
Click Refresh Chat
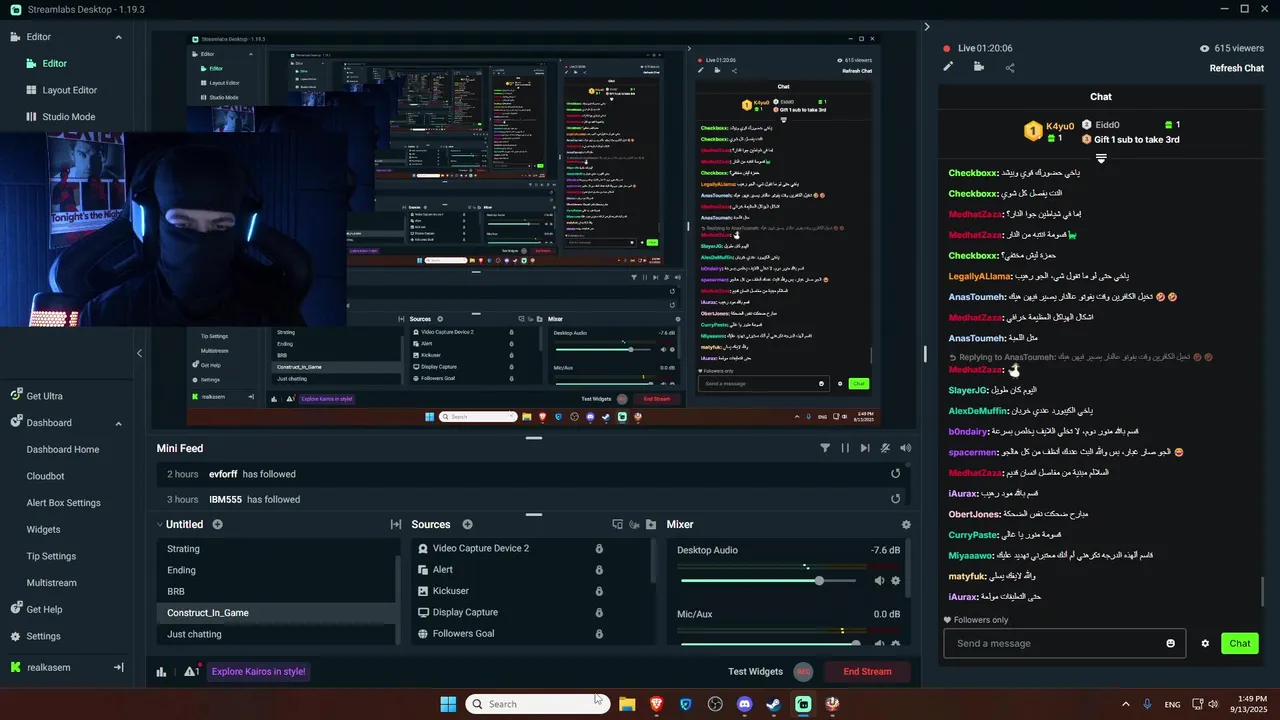click(x=1237, y=68)
